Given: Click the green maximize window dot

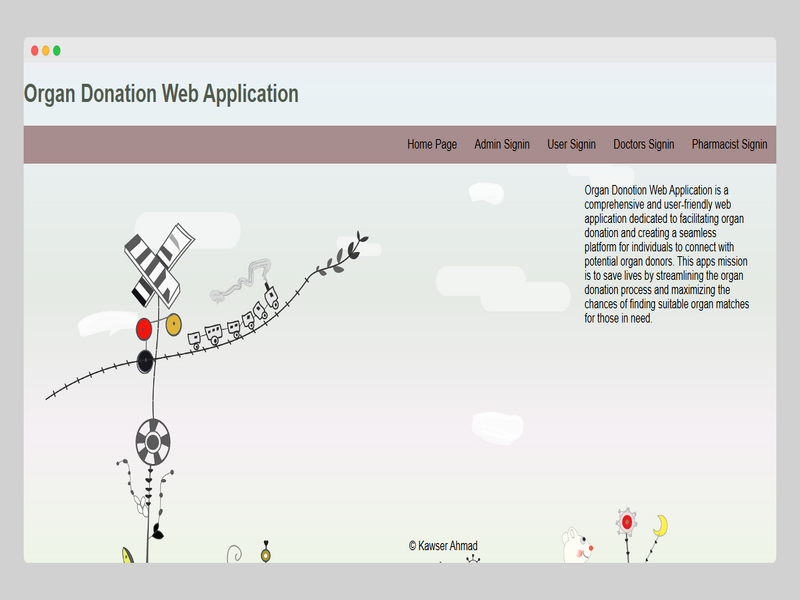Looking at the screenshot, I should click(57, 51).
